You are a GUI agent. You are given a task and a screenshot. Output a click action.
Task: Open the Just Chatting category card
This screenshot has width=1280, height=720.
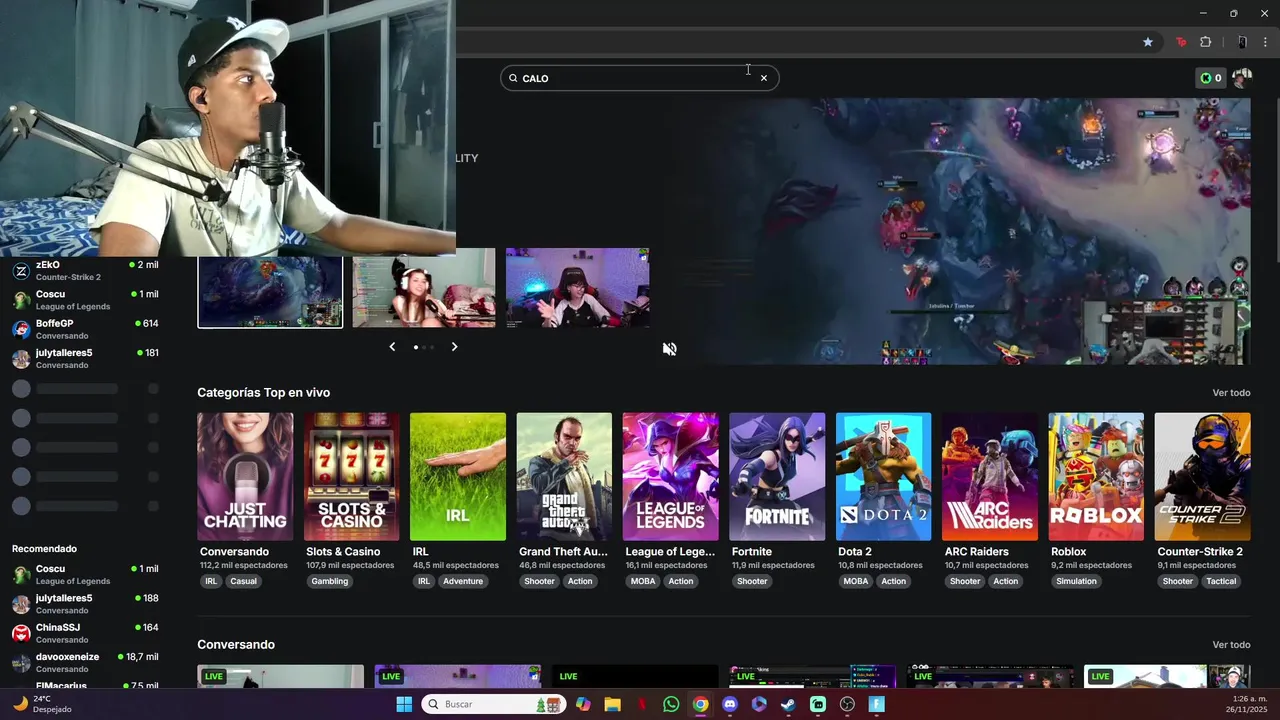tap(245, 477)
